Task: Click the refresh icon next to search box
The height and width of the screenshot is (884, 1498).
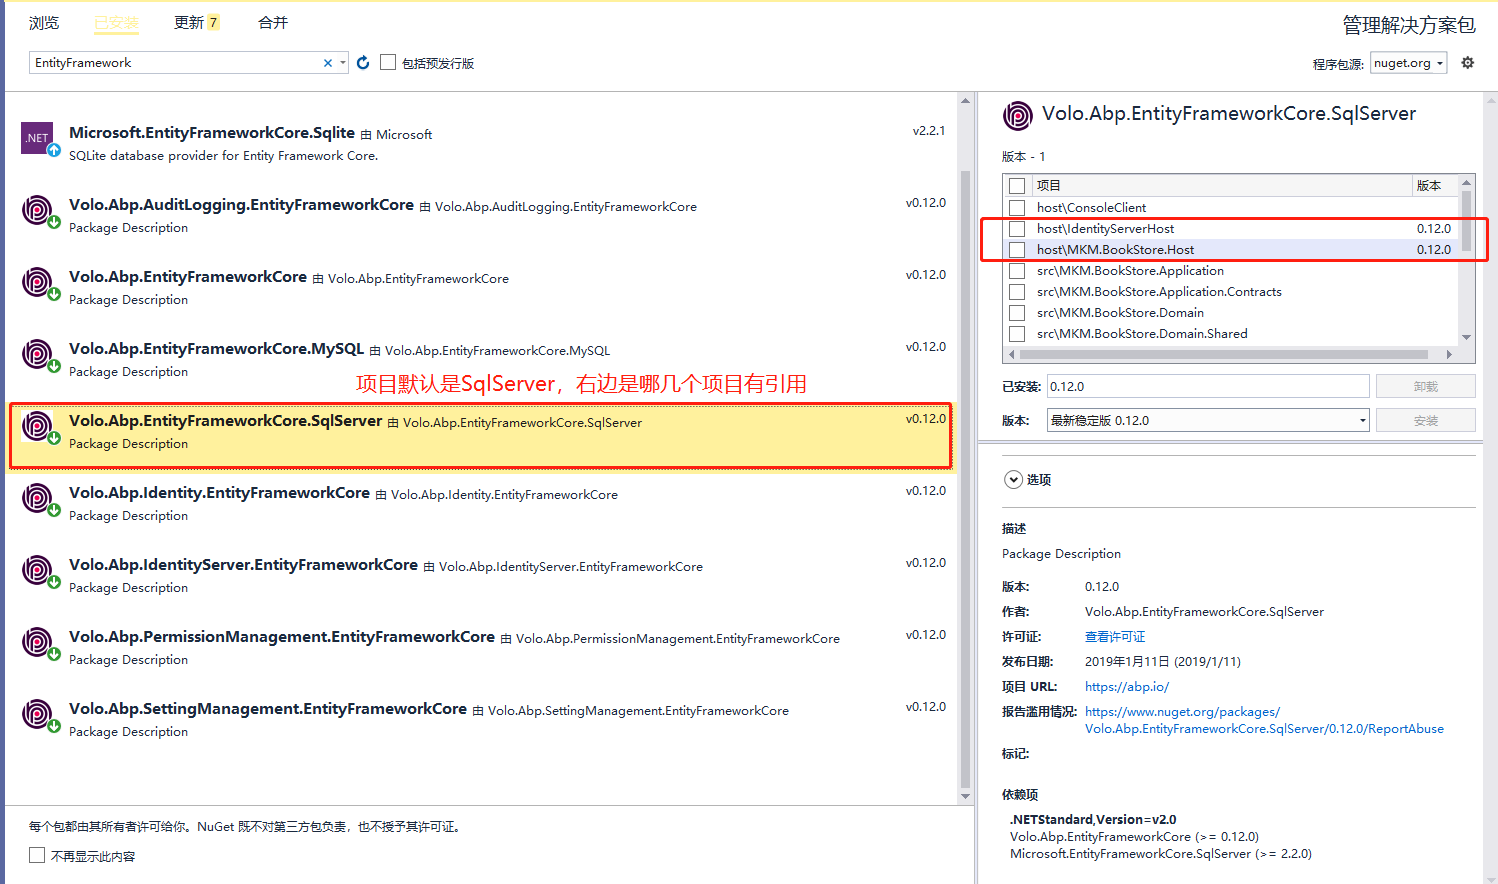Action: pyautogui.click(x=363, y=63)
